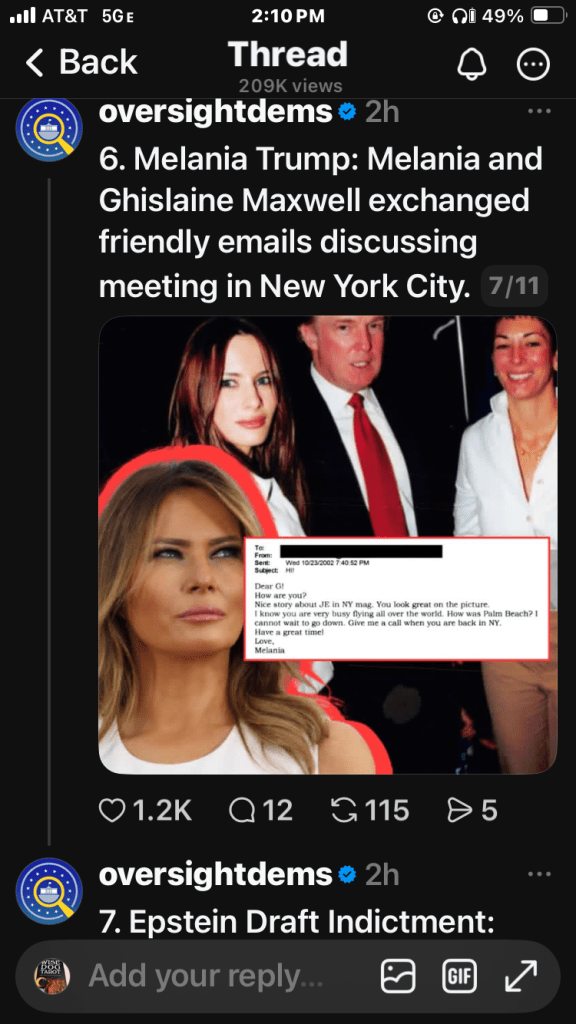The width and height of the screenshot is (576, 1024).
Task: Tap the 7/11 thread position badge
Action: tap(515, 286)
